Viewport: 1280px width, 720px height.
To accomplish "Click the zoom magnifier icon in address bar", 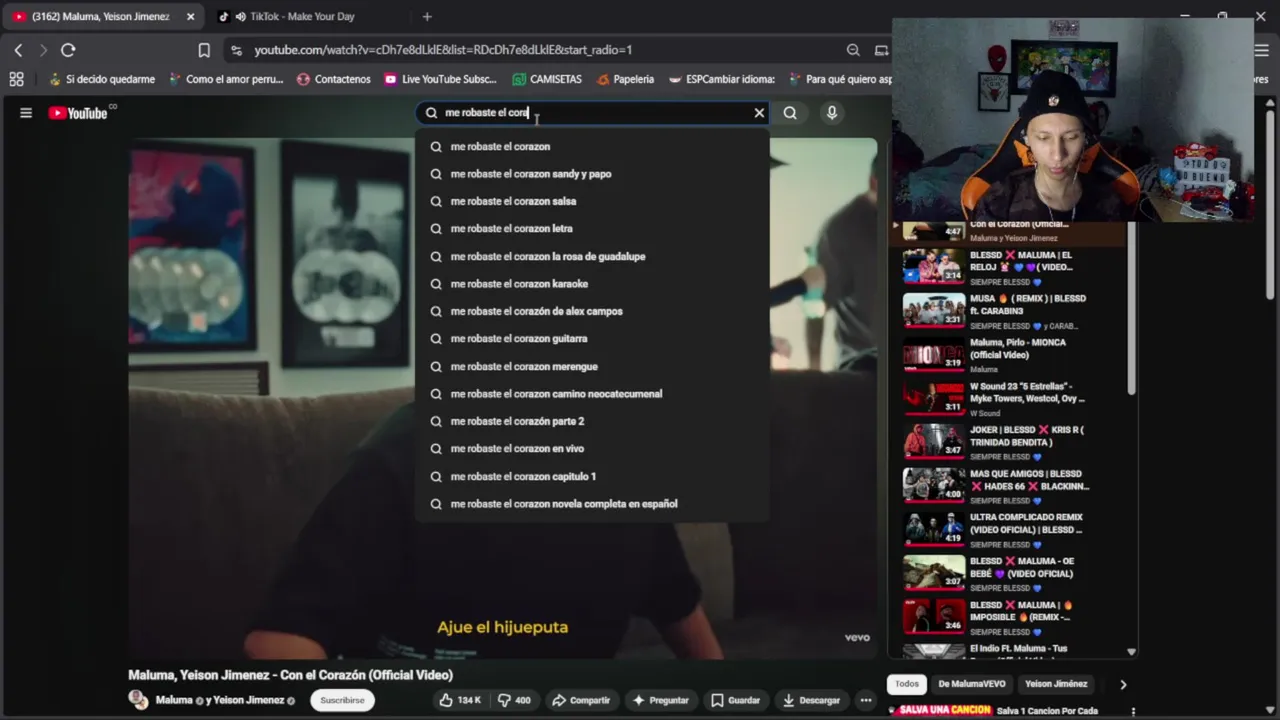I will 853,50.
